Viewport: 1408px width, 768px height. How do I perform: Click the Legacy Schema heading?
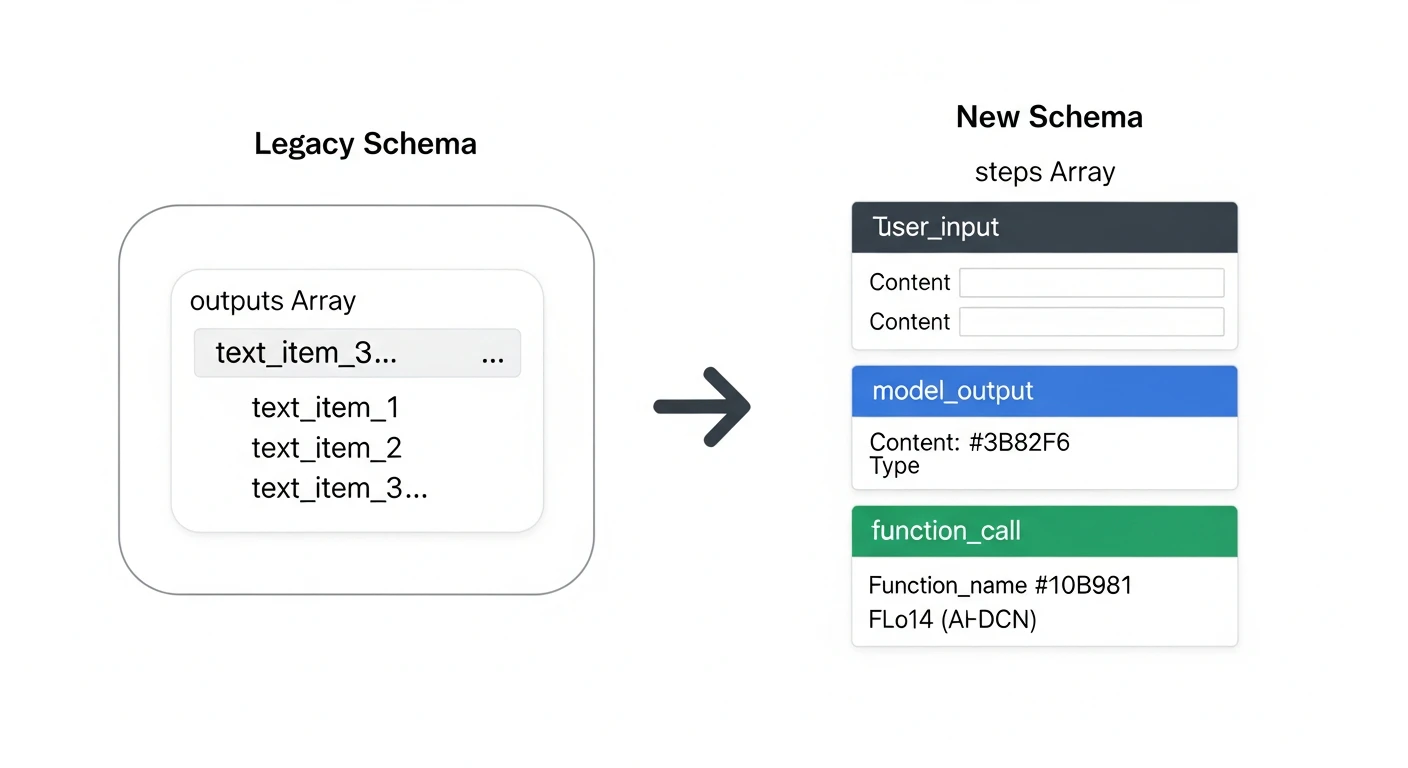[x=365, y=144]
